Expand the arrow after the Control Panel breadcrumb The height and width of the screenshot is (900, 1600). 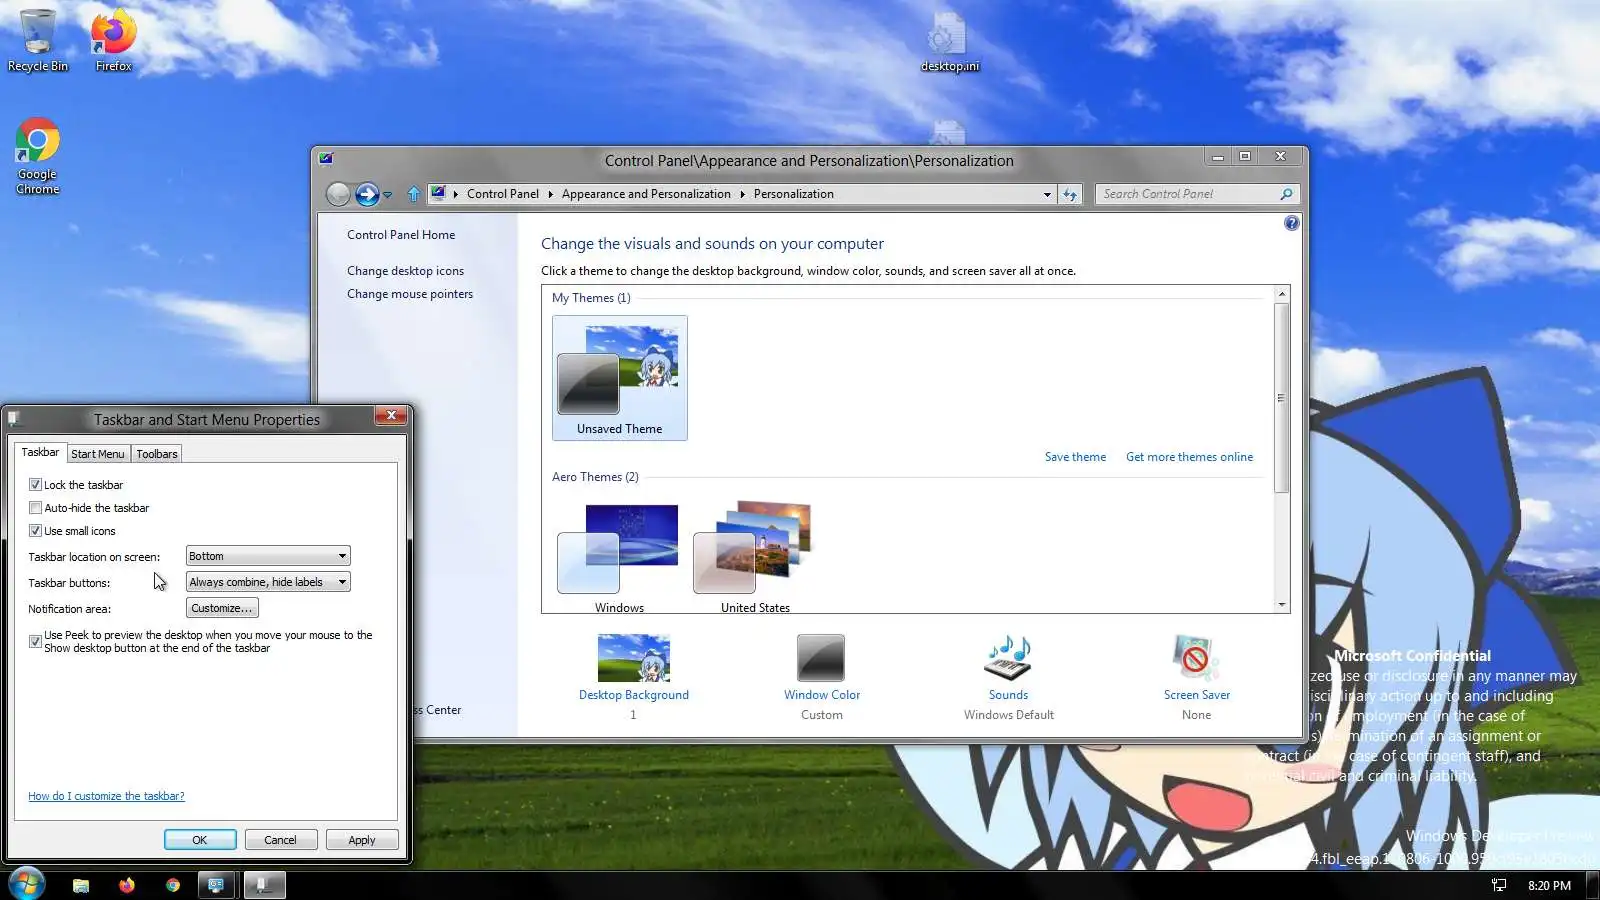550,194
